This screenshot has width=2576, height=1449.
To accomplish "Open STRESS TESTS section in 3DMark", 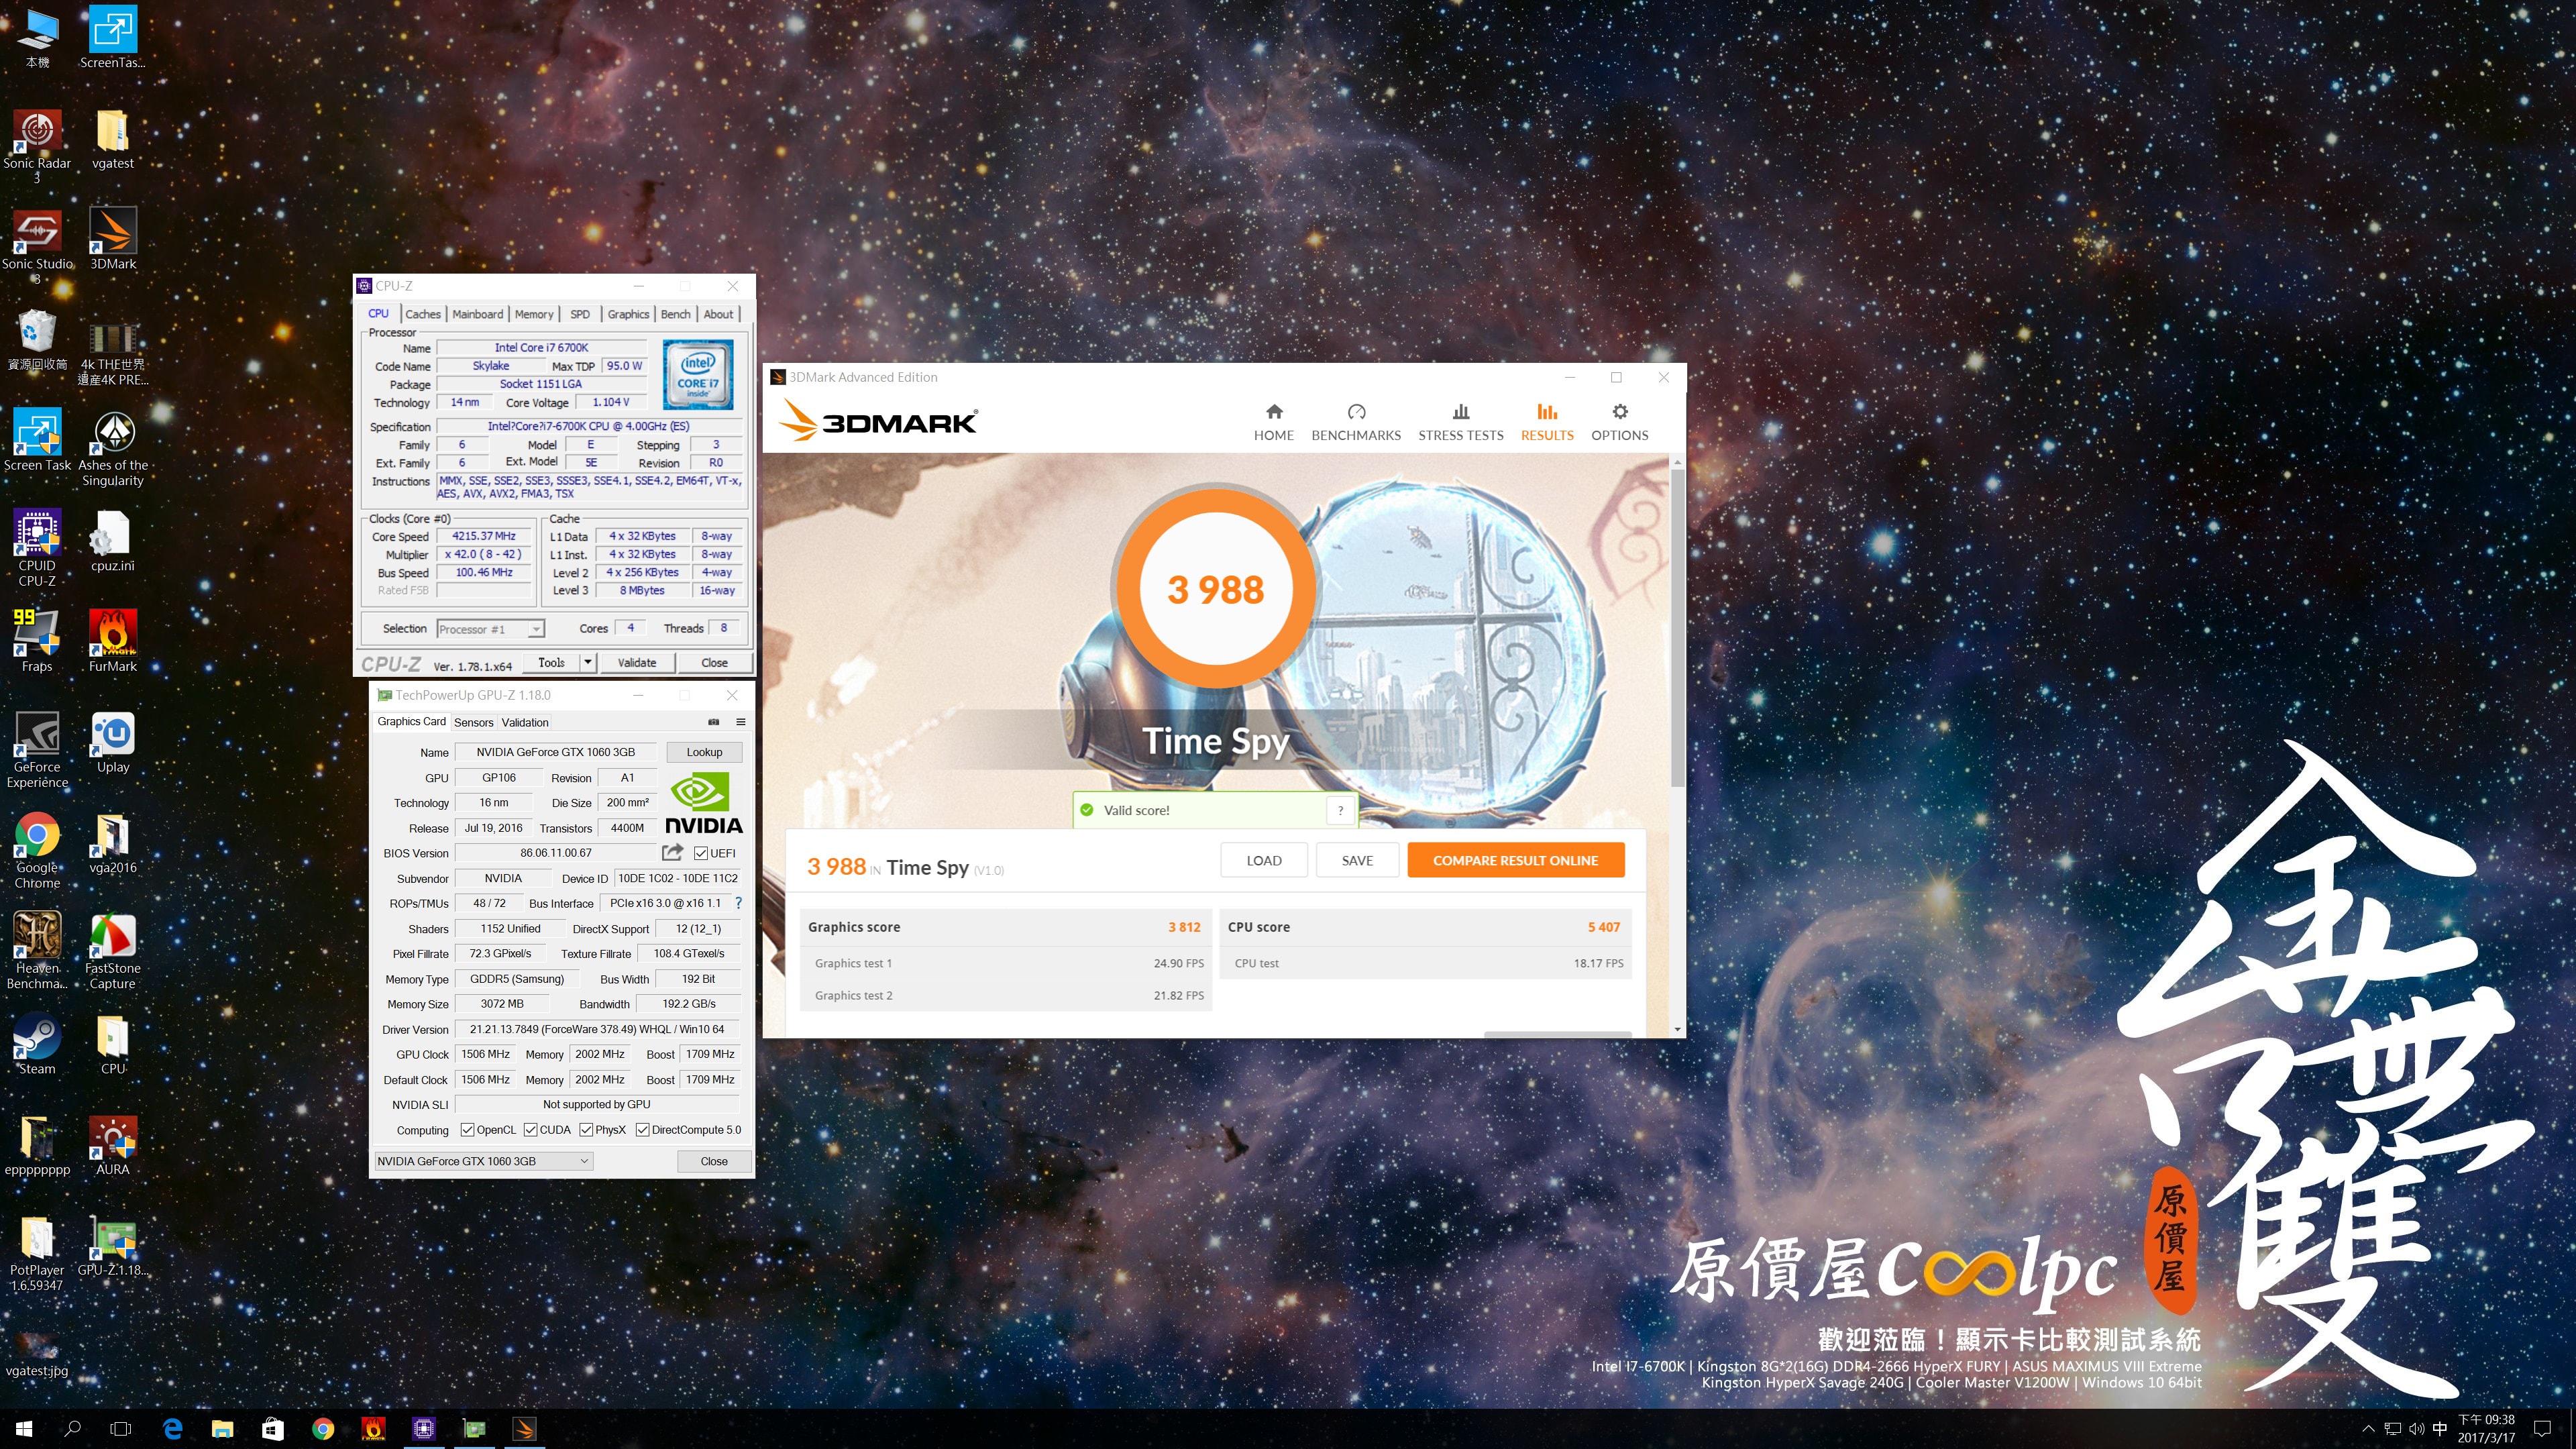I will [x=1460, y=422].
